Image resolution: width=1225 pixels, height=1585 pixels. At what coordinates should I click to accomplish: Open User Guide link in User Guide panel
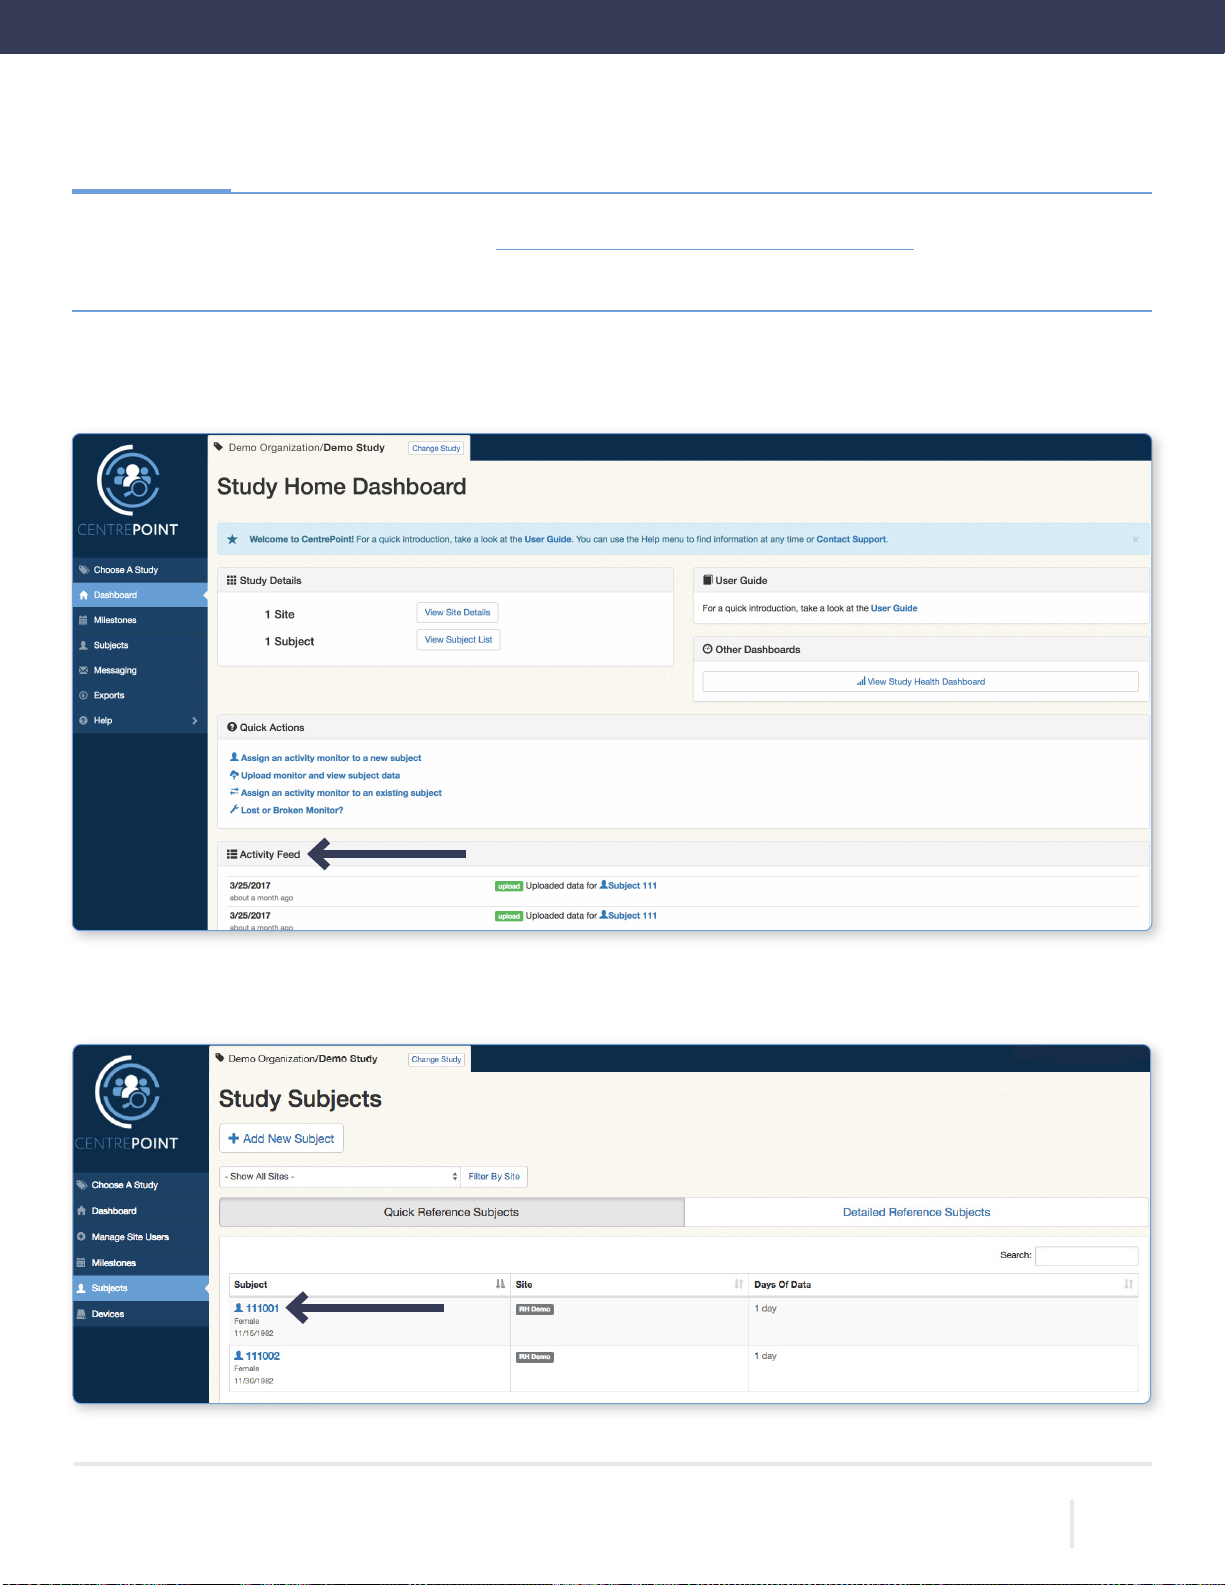click(894, 608)
